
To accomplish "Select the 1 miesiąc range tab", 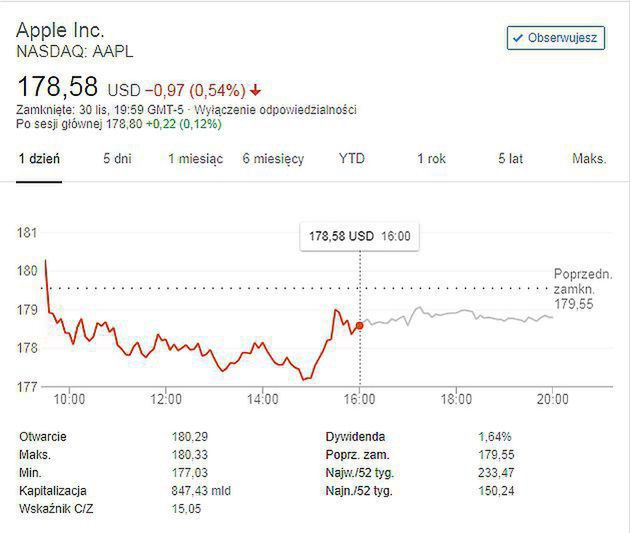I will pyautogui.click(x=195, y=159).
